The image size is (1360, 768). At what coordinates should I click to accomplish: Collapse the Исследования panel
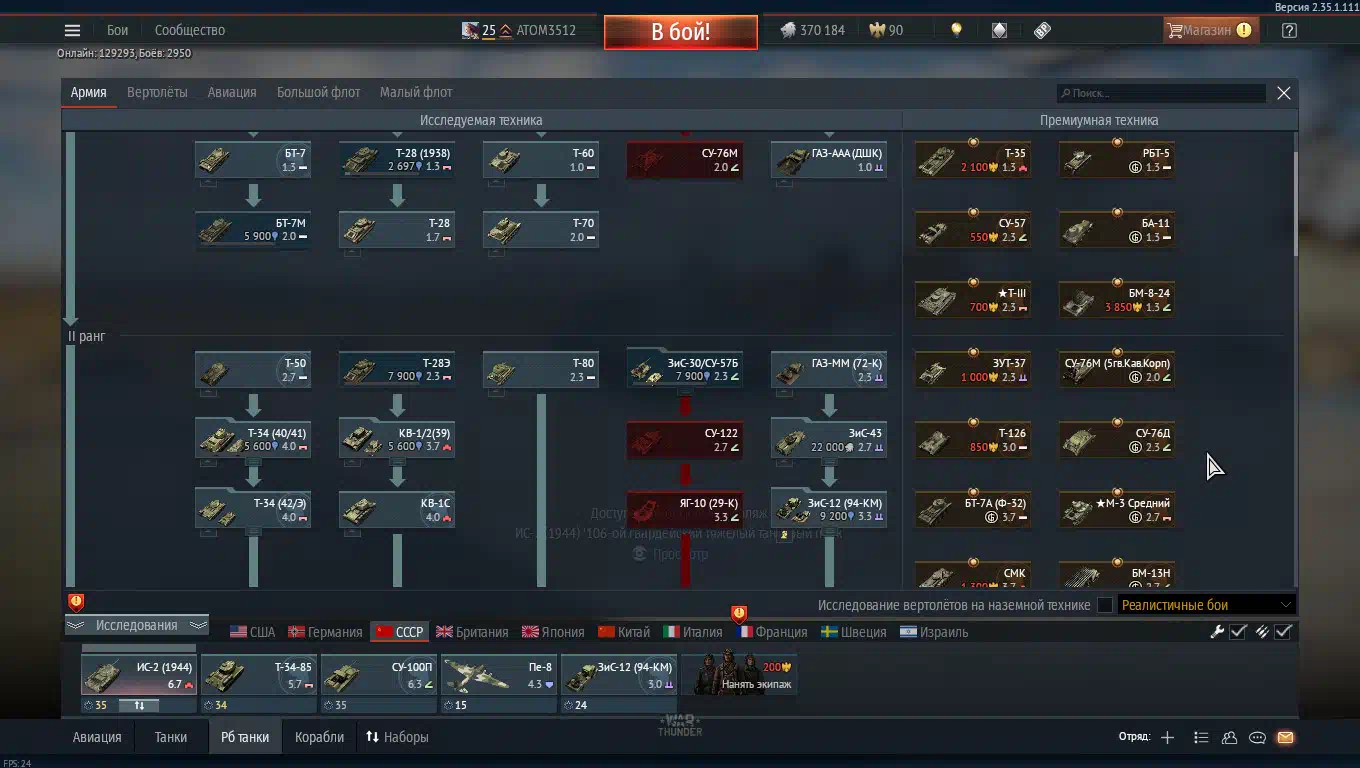tap(137, 625)
